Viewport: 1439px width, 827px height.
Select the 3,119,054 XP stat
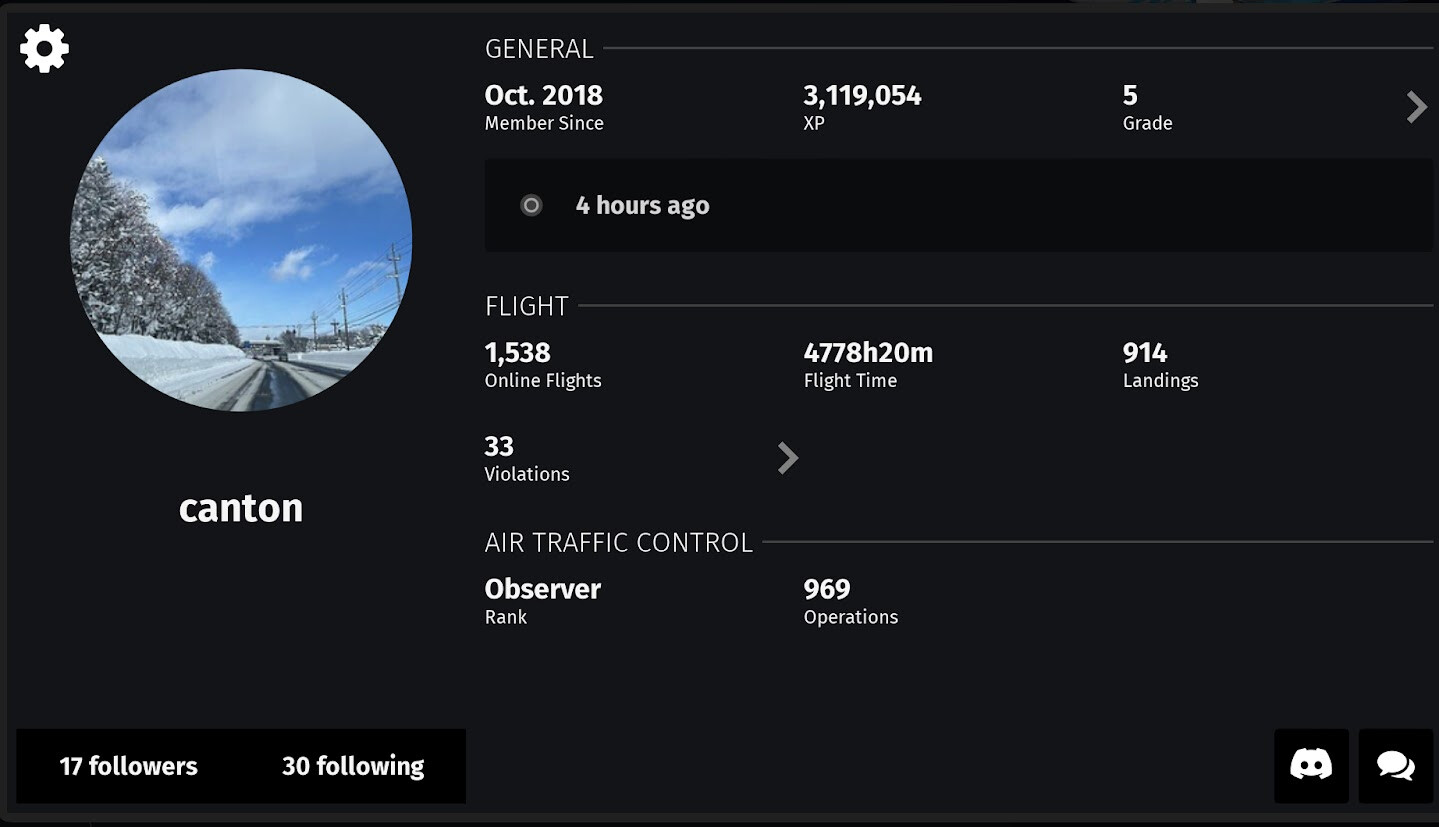coord(862,96)
